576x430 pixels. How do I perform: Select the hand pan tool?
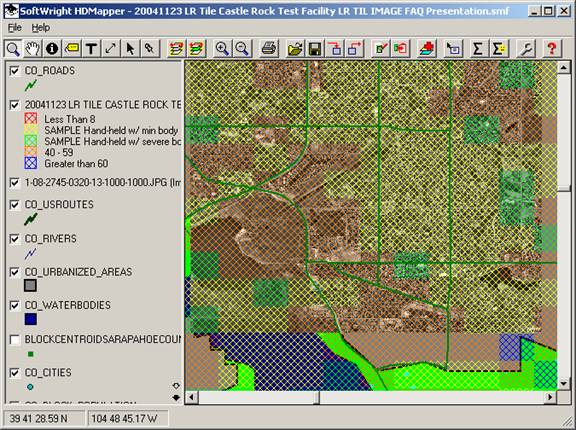pyautogui.click(x=32, y=48)
